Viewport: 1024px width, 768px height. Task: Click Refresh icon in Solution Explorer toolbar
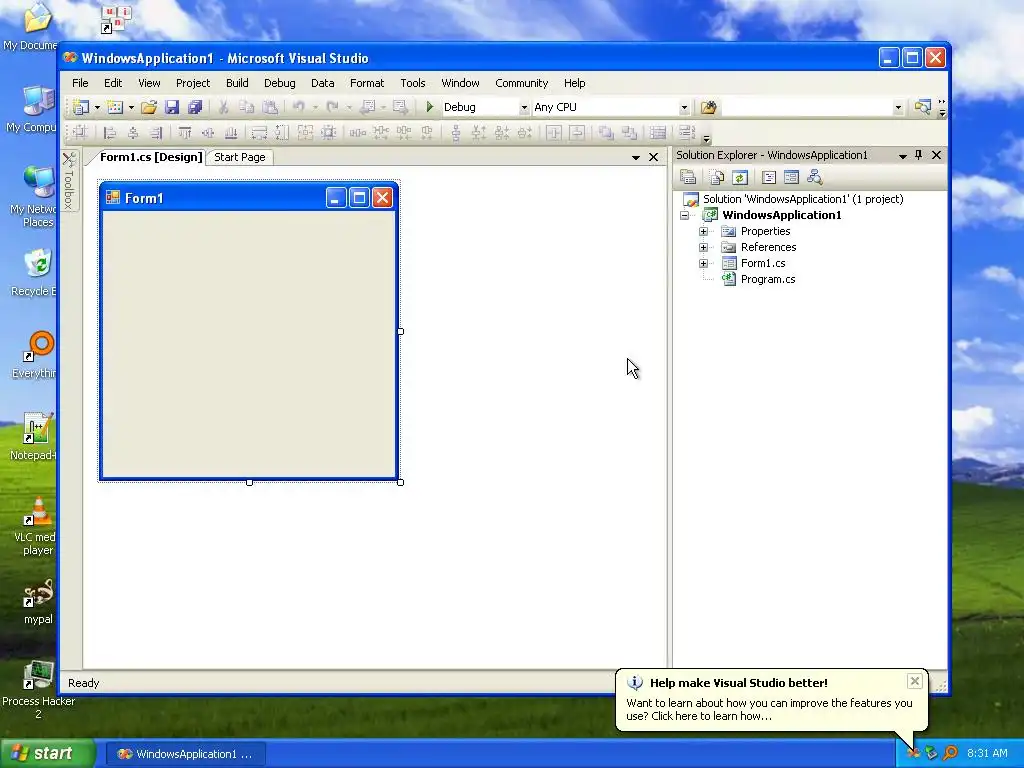739,177
